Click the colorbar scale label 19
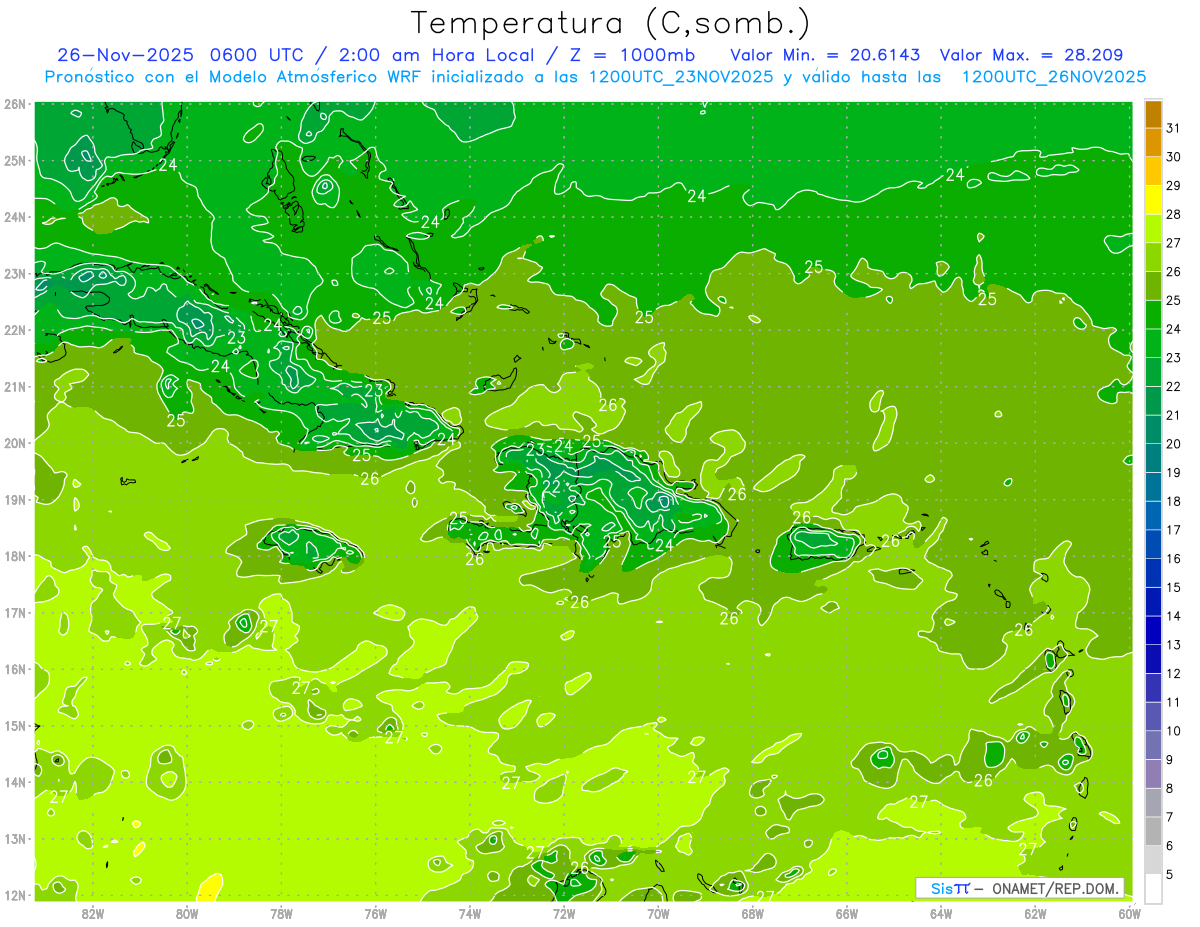Image resolution: width=1200 pixels, height=927 pixels. click(1173, 473)
